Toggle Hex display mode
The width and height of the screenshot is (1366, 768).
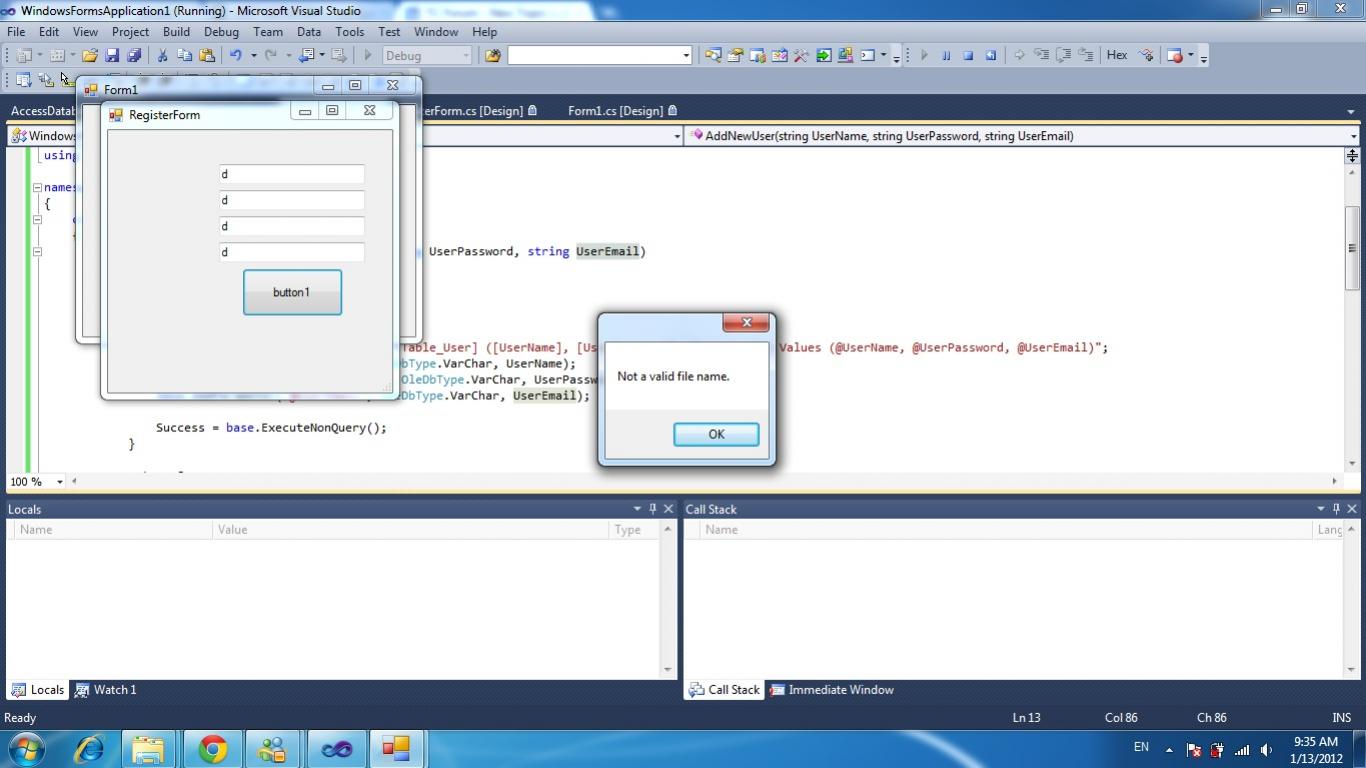[1117, 56]
